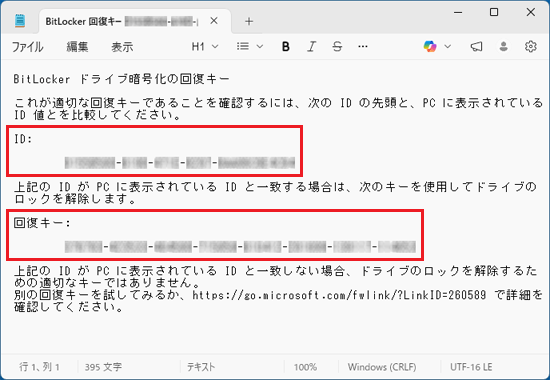Click the Notepad app icon in title bar
The height and width of the screenshot is (380, 550).
pos(20,21)
